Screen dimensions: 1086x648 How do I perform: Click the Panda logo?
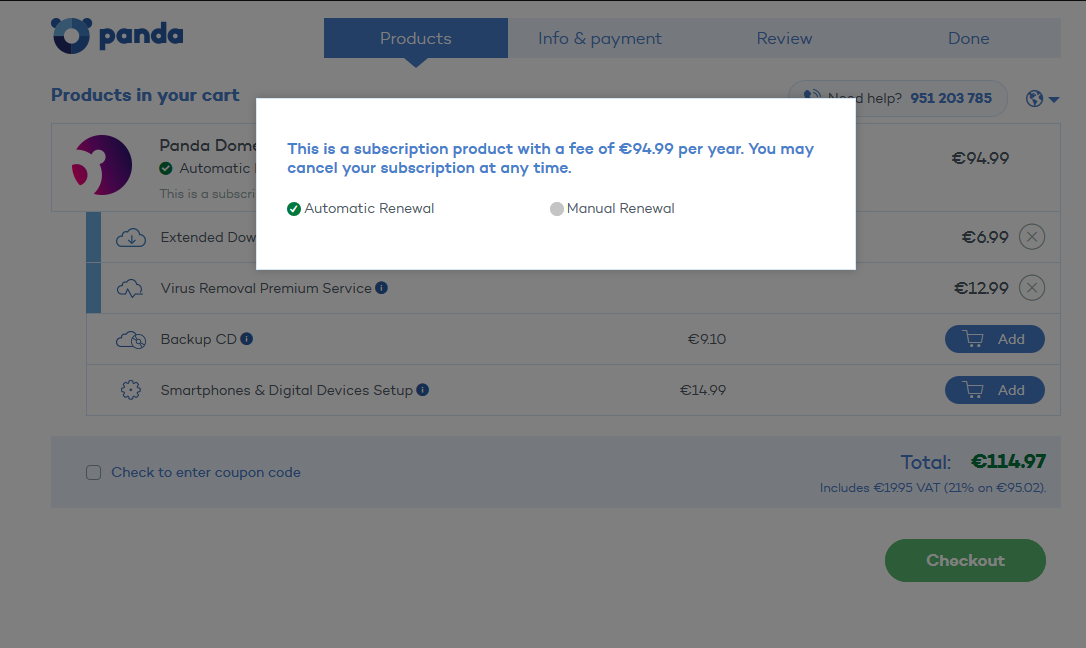pos(117,35)
